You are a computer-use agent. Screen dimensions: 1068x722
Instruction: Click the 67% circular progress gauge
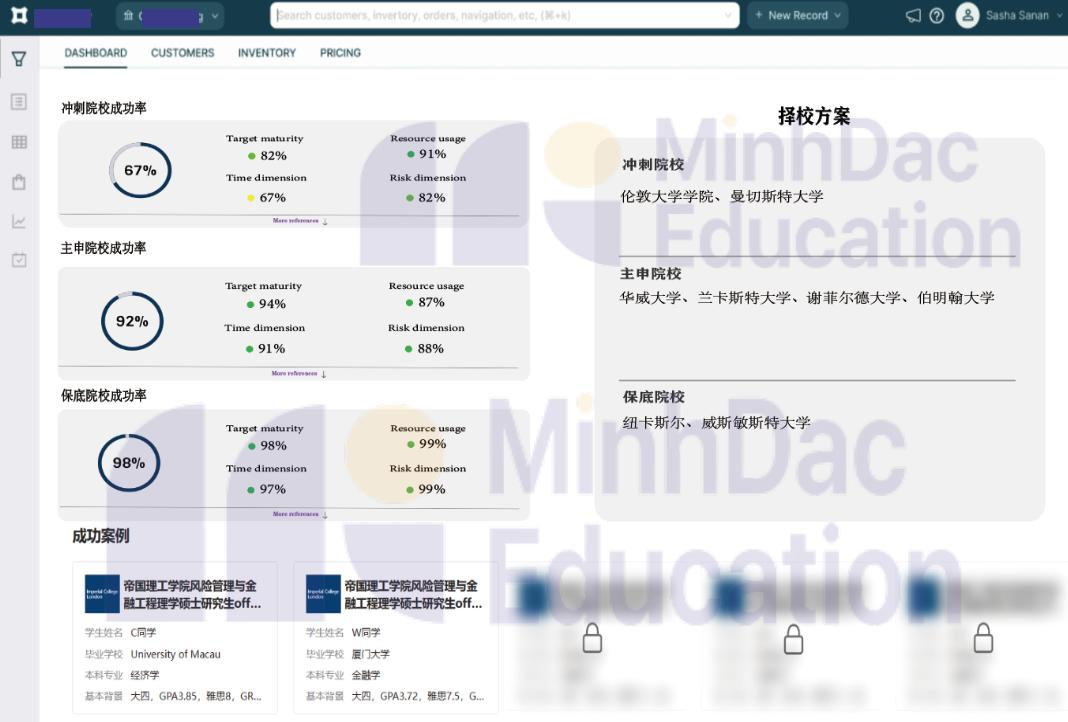(140, 170)
